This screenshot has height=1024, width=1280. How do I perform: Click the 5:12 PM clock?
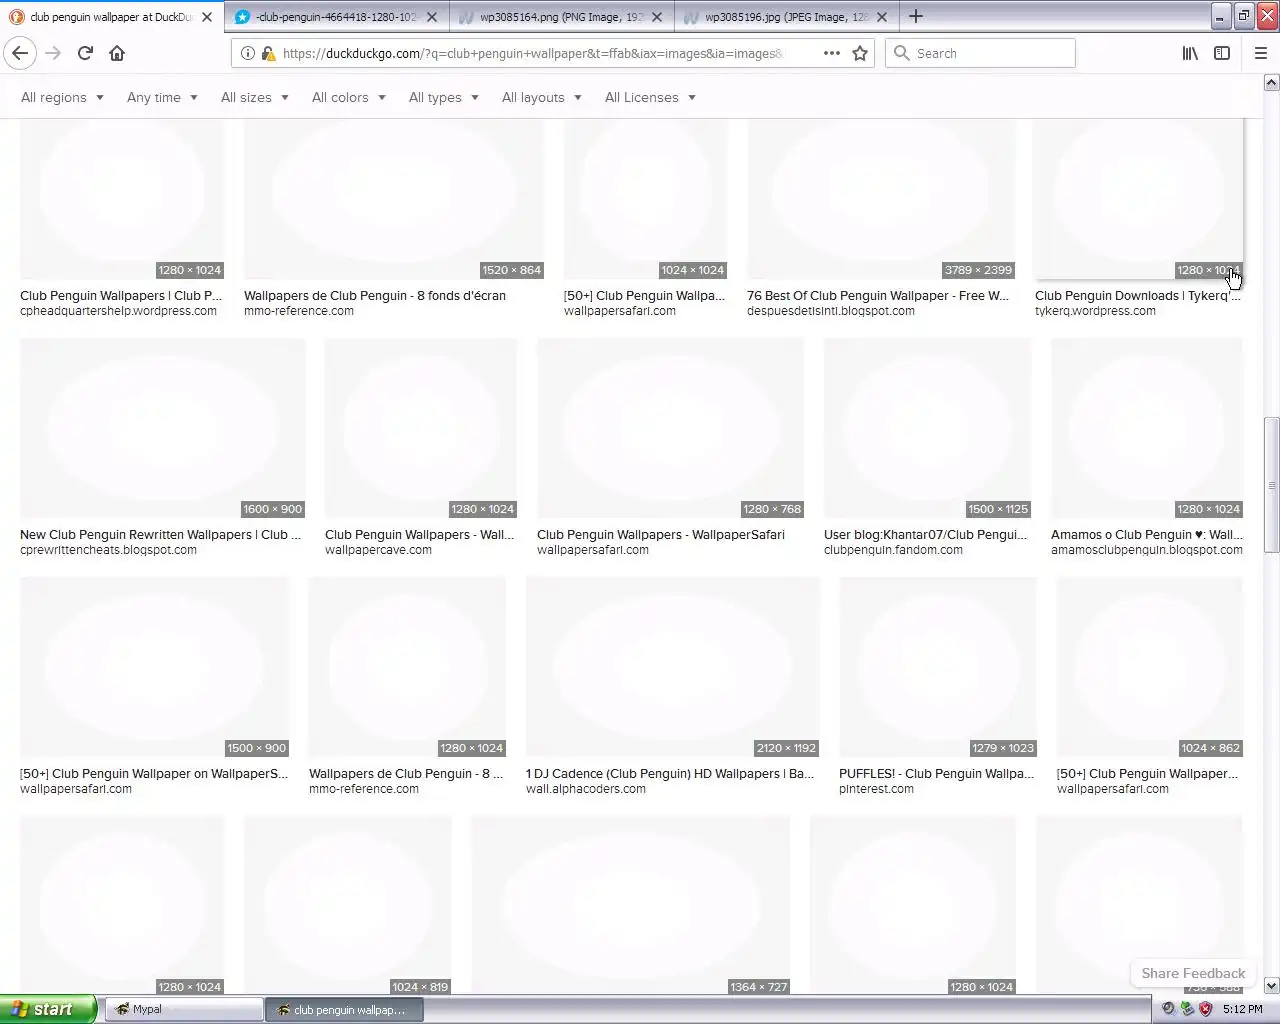tap(1242, 1009)
